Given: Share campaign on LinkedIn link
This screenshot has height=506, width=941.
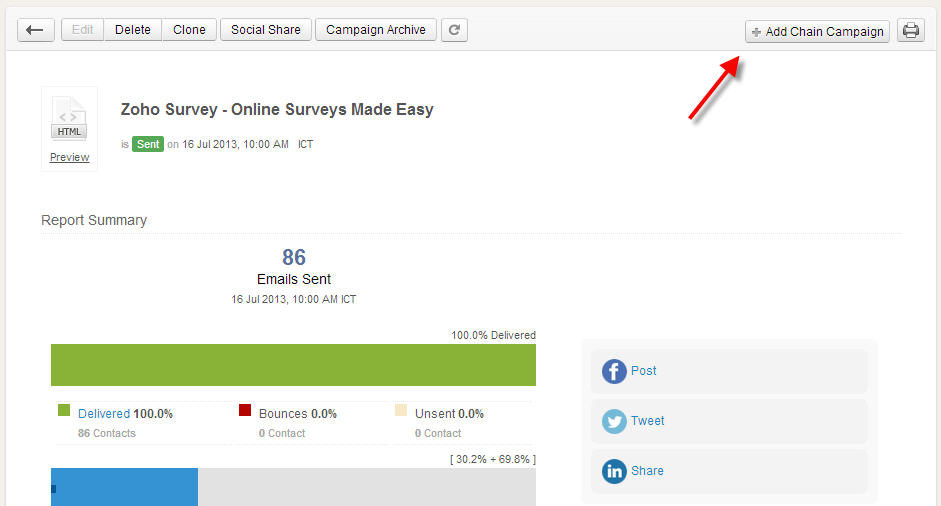Looking at the screenshot, I should point(647,471).
